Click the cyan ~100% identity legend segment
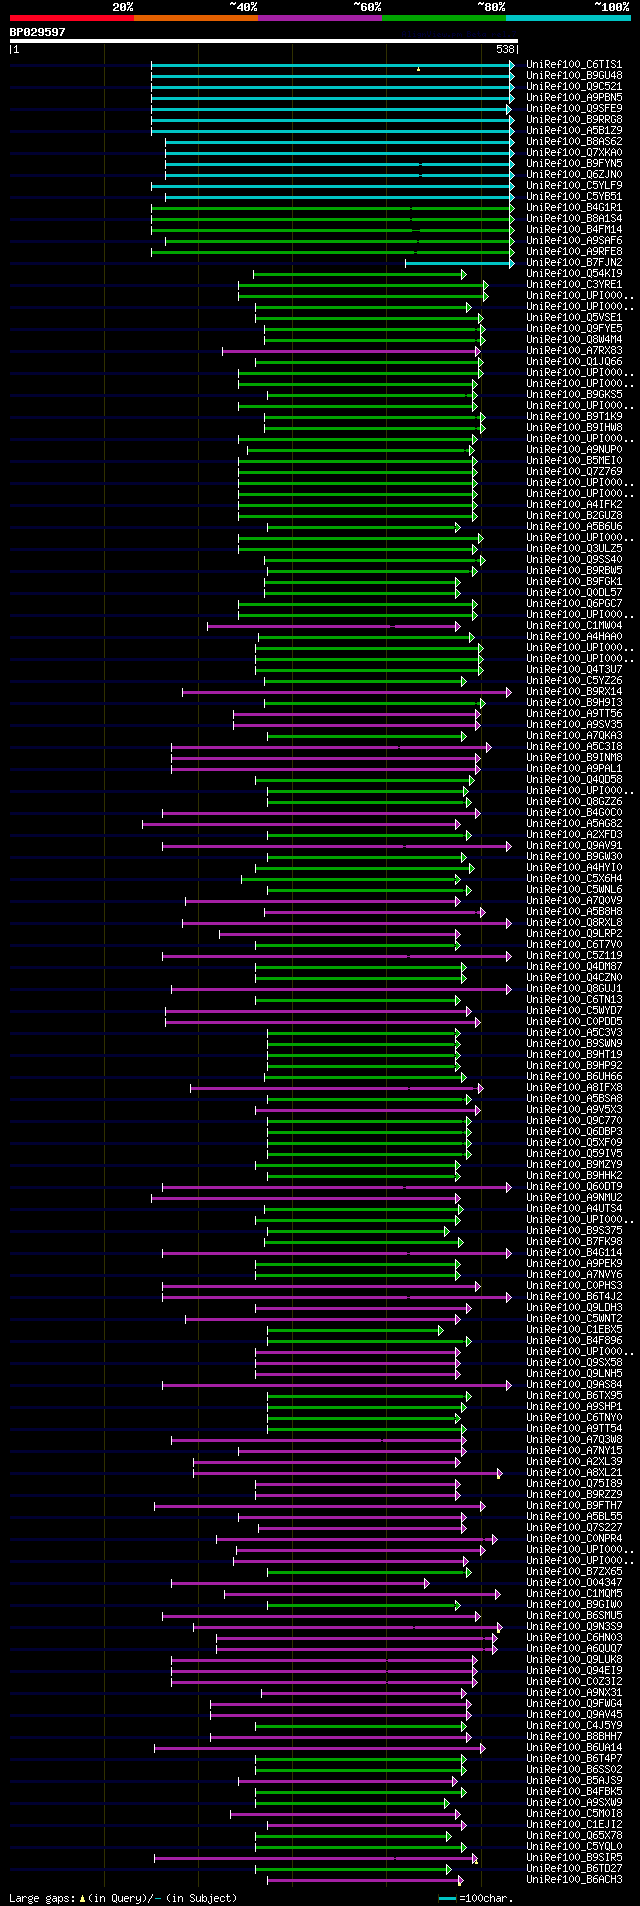Image resolution: width=640 pixels, height=1906 pixels. click(x=568, y=18)
